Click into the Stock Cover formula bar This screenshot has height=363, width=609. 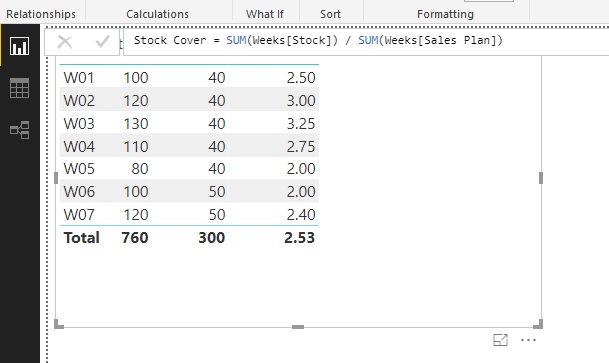point(365,42)
